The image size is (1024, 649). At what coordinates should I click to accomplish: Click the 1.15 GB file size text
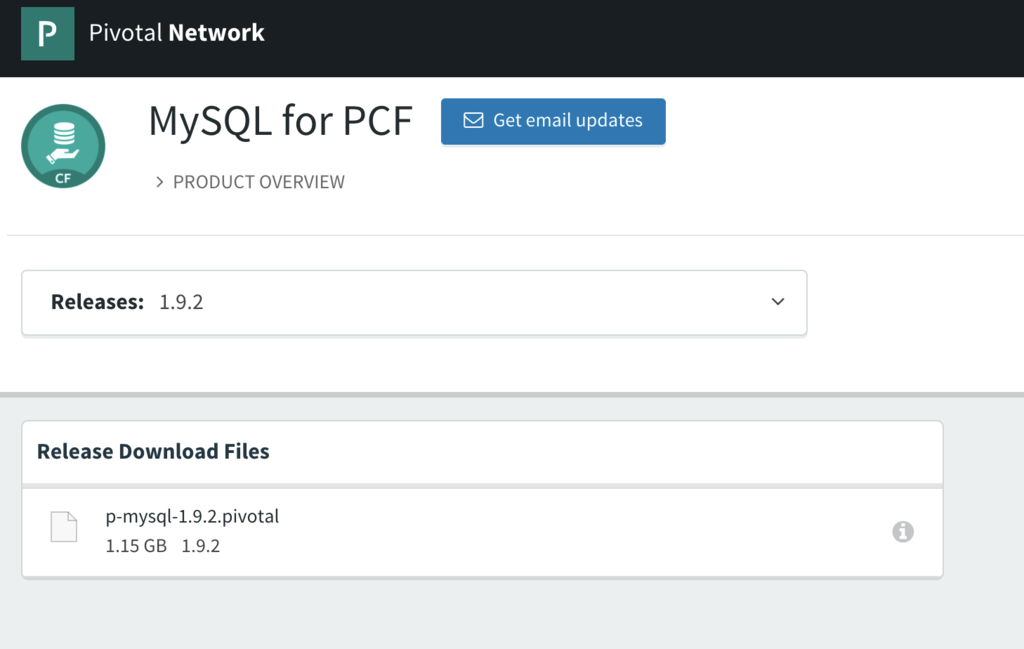(x=136, y=546)
